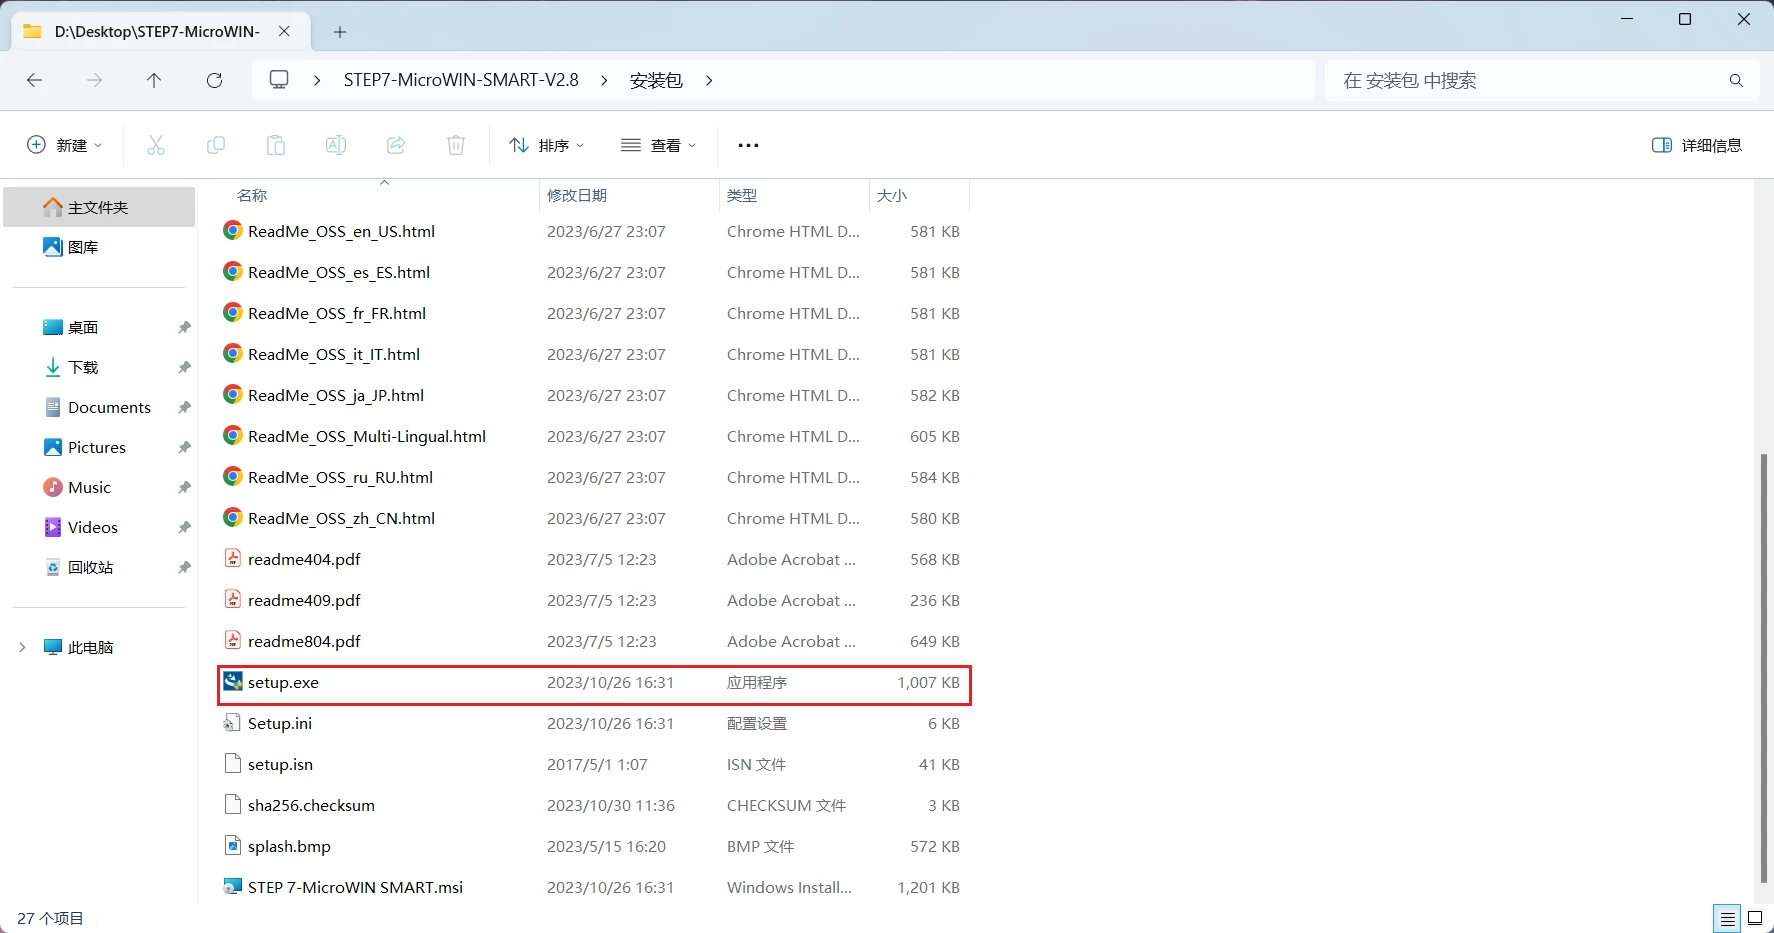
Task: Refresh the current folder
Action: click(214, 80)
